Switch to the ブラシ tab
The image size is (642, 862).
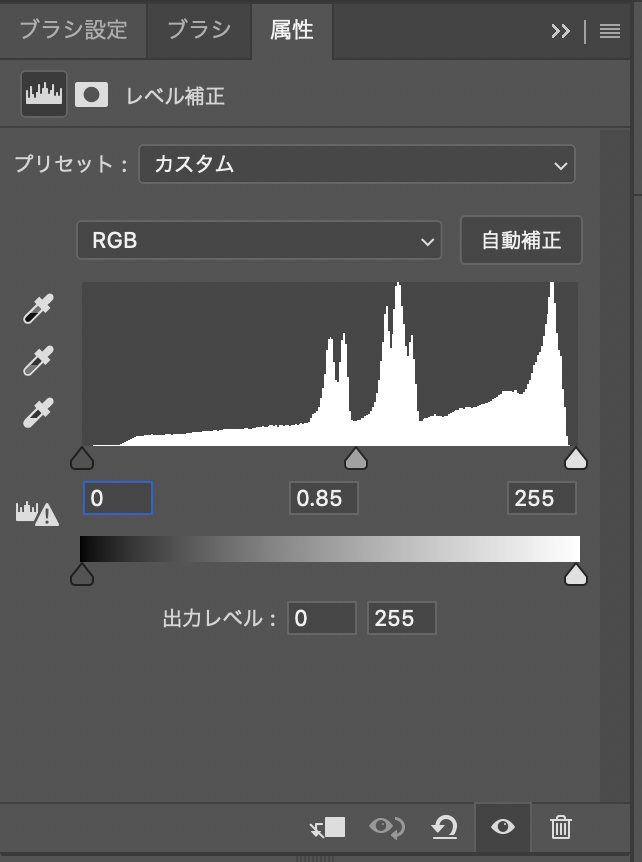point(199,30)
